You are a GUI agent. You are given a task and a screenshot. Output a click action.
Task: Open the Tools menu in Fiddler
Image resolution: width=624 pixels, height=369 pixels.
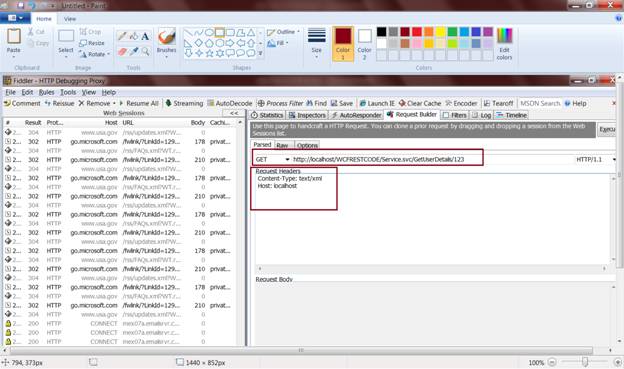(x=68, y=92)
